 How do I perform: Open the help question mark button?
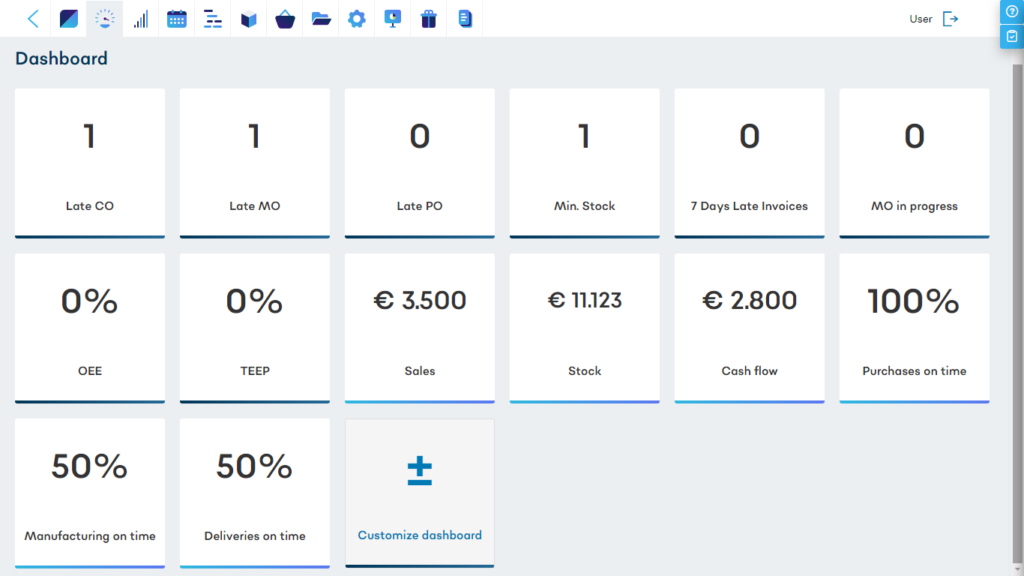(1011, 11)
